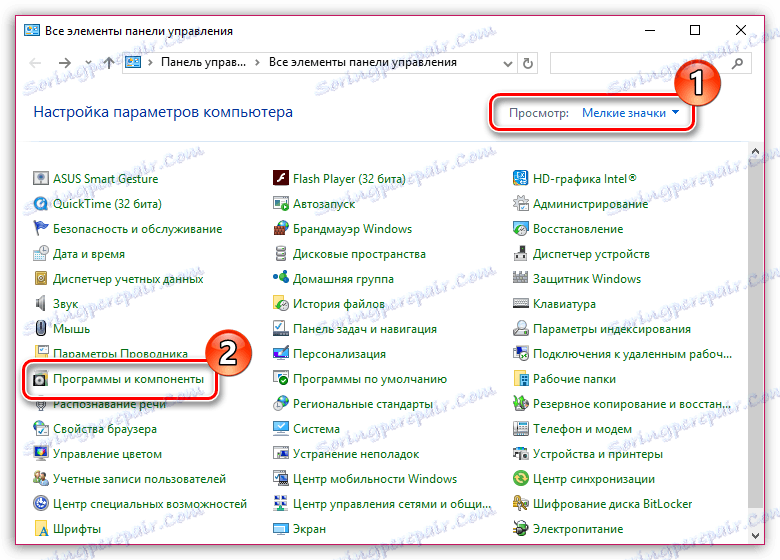The width and height of the screenshot is (780, 560).
Task: Click the Up one level arrow
Action: [108, 63]
